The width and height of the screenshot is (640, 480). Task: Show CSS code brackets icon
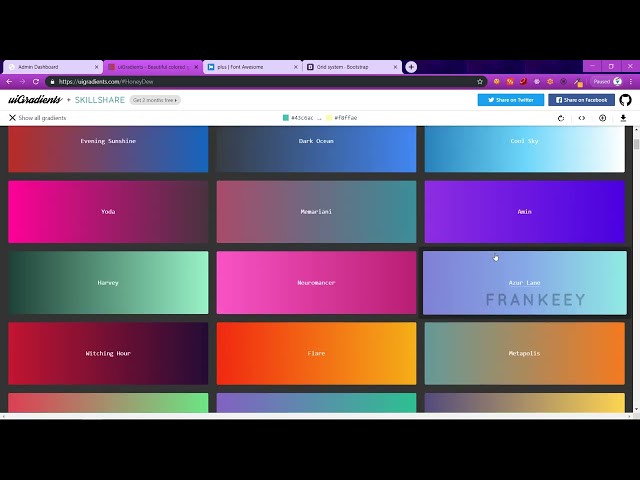tap(582, 118)
